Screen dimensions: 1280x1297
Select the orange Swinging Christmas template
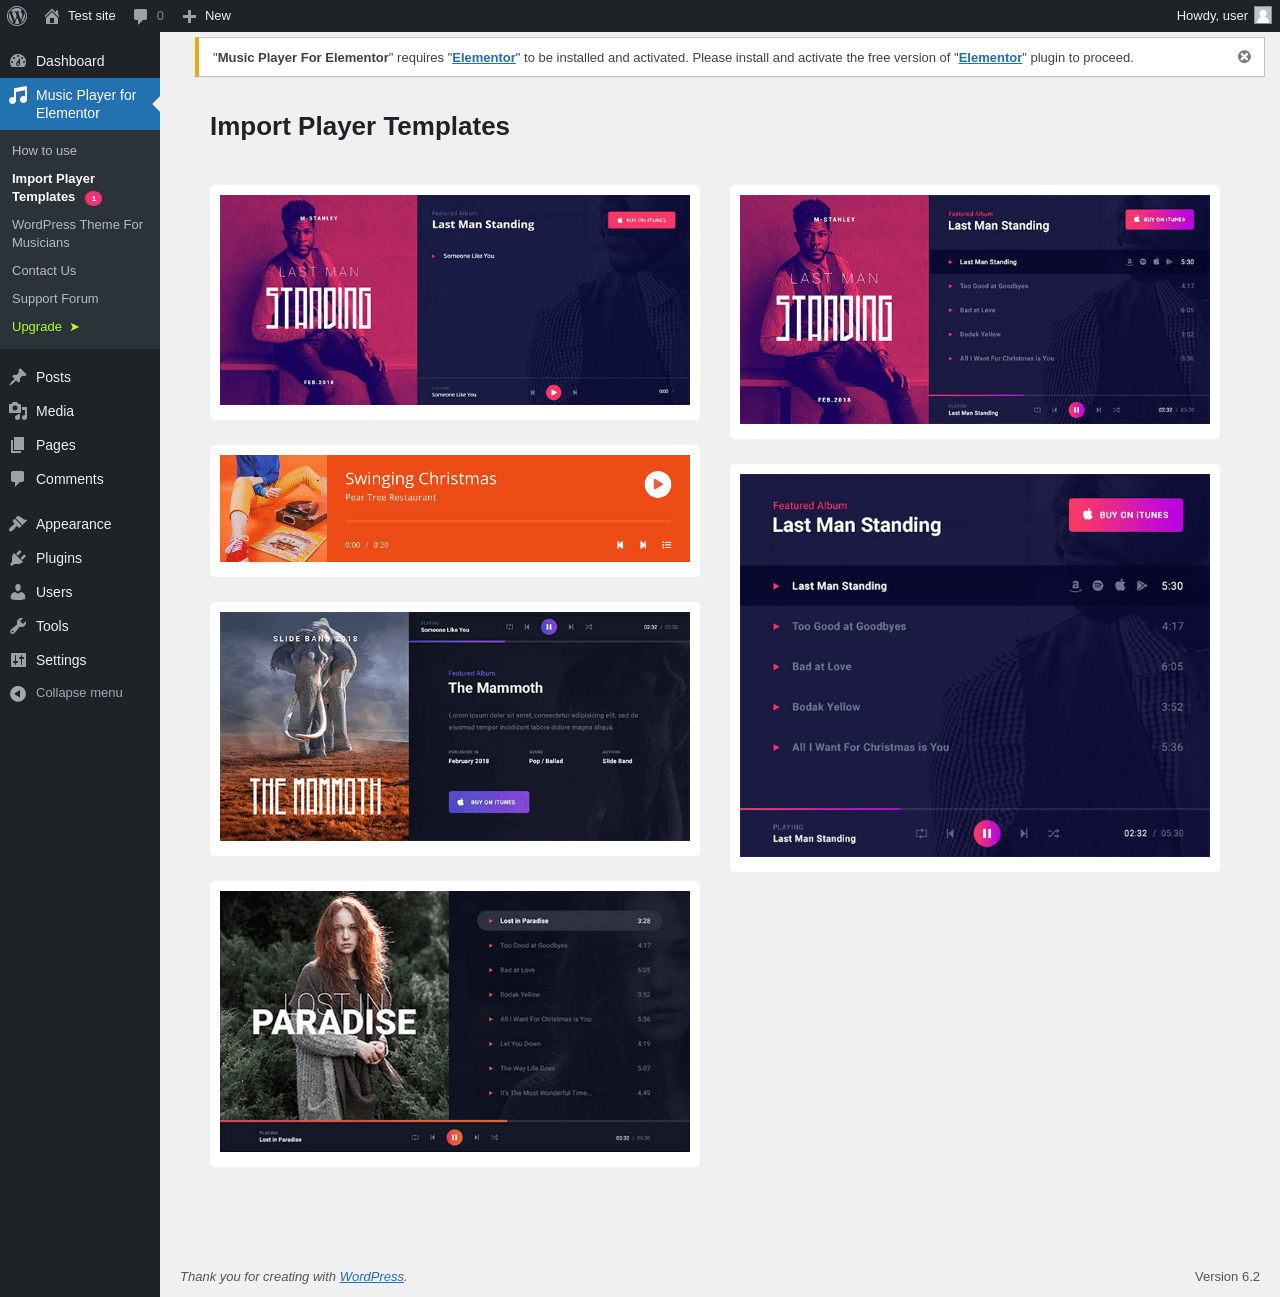455,508
